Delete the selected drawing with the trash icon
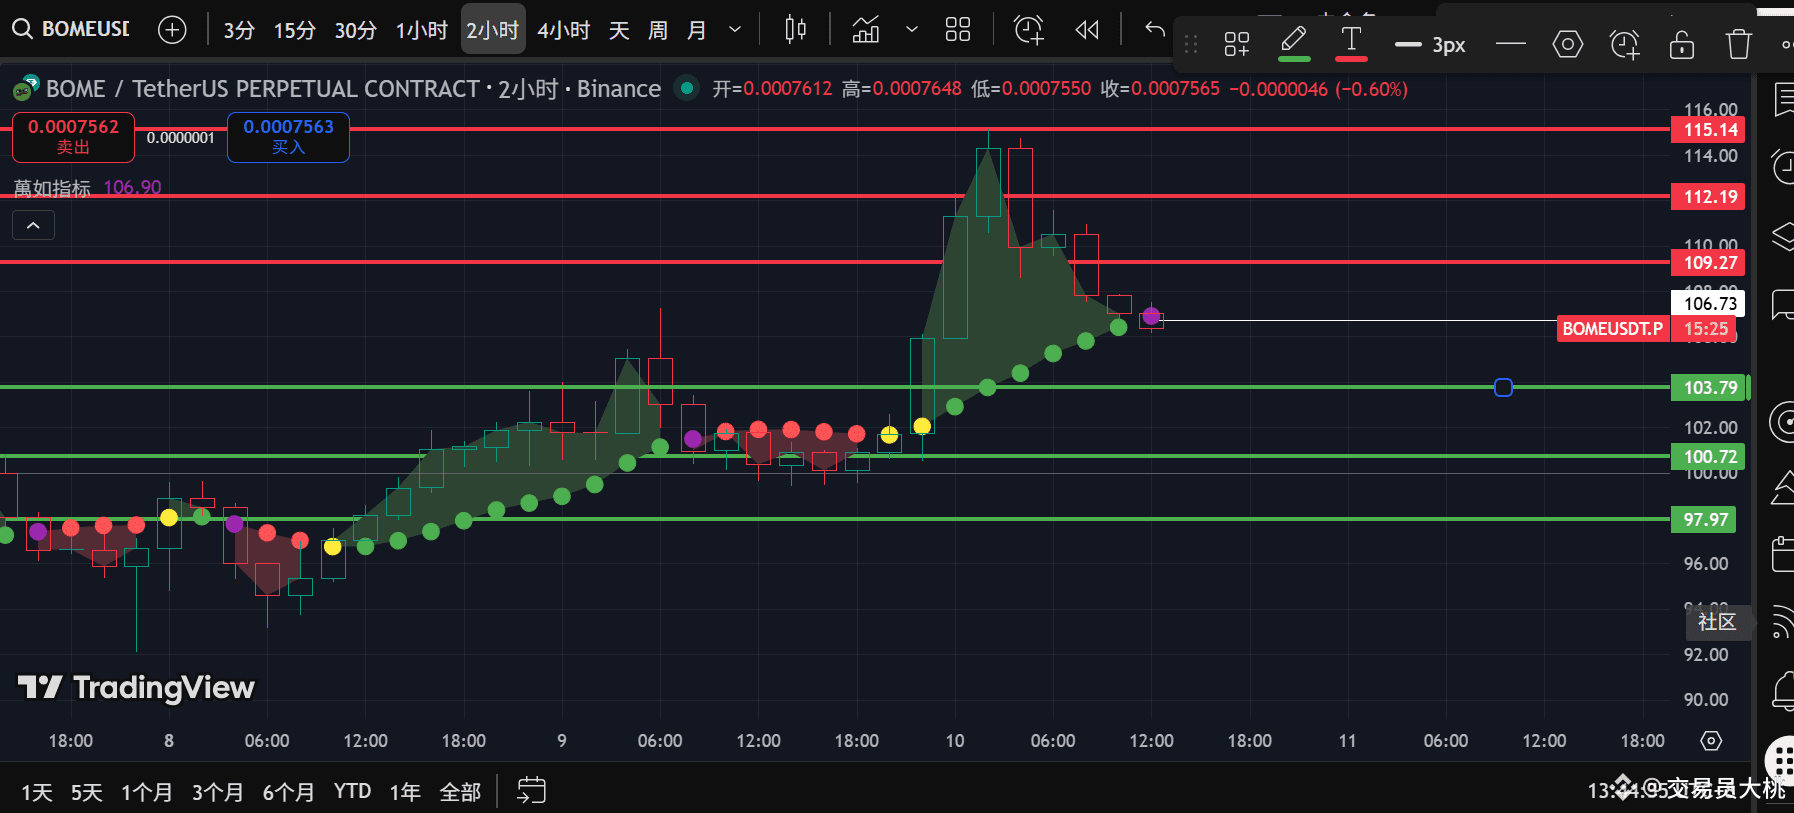 click(1739, 44)
